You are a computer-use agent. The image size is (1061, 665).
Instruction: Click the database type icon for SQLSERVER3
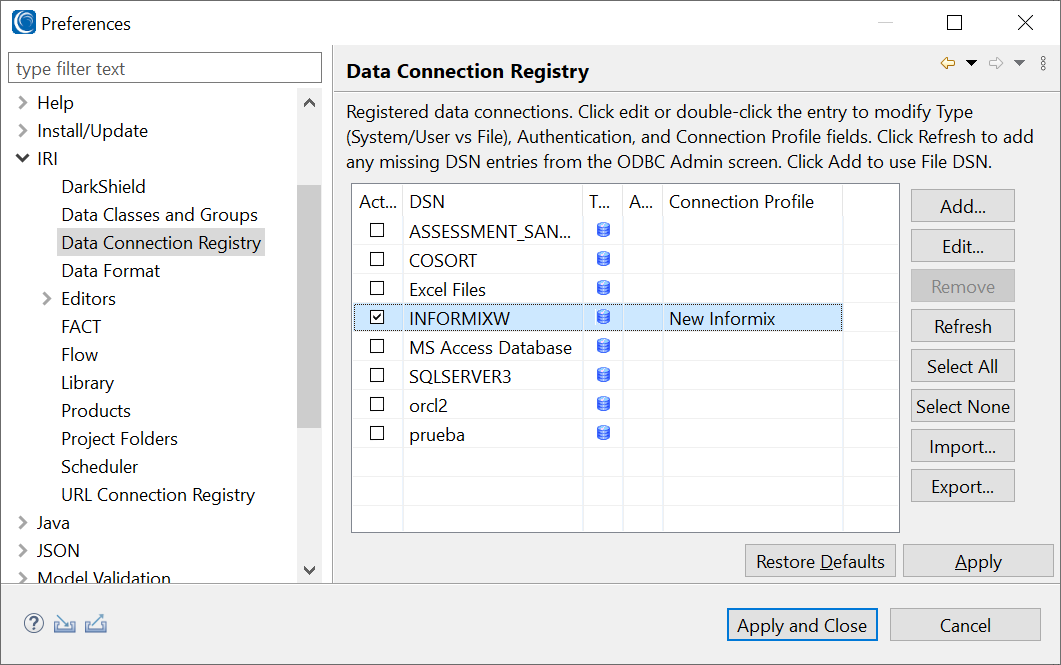click(x=604, y=375)
